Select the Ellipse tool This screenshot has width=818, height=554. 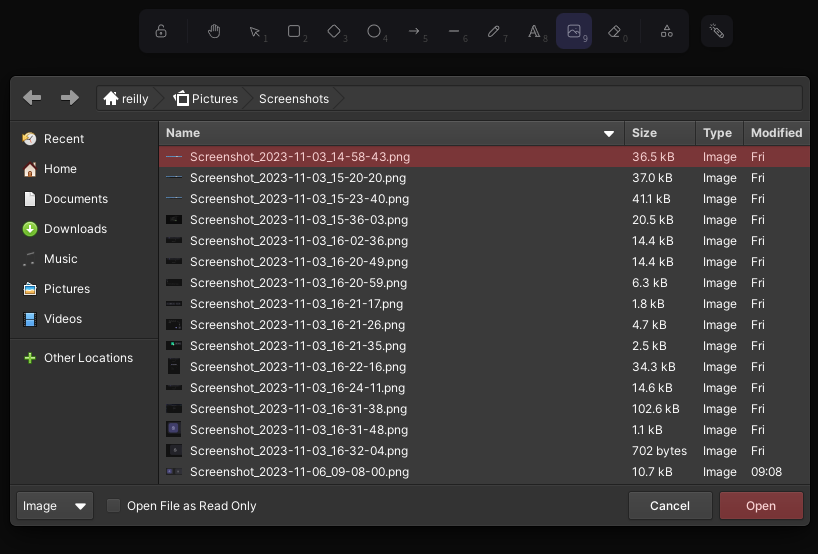tap(374, 31)
